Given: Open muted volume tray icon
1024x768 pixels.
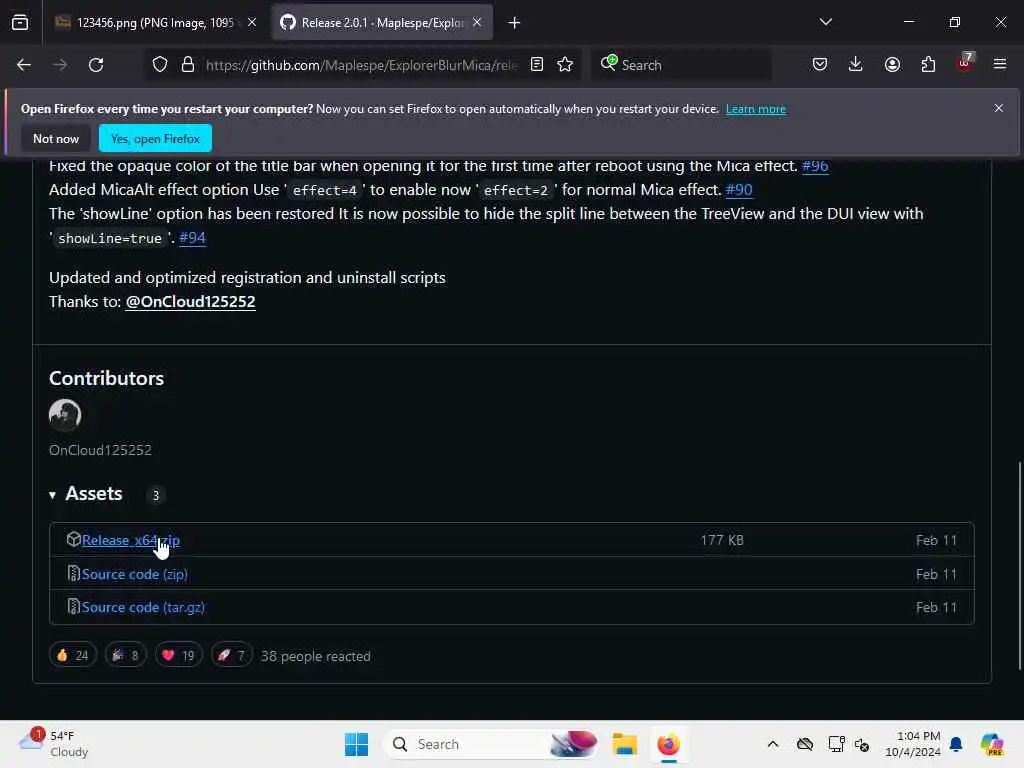Looking at the screenshot, I should (862, 744).
